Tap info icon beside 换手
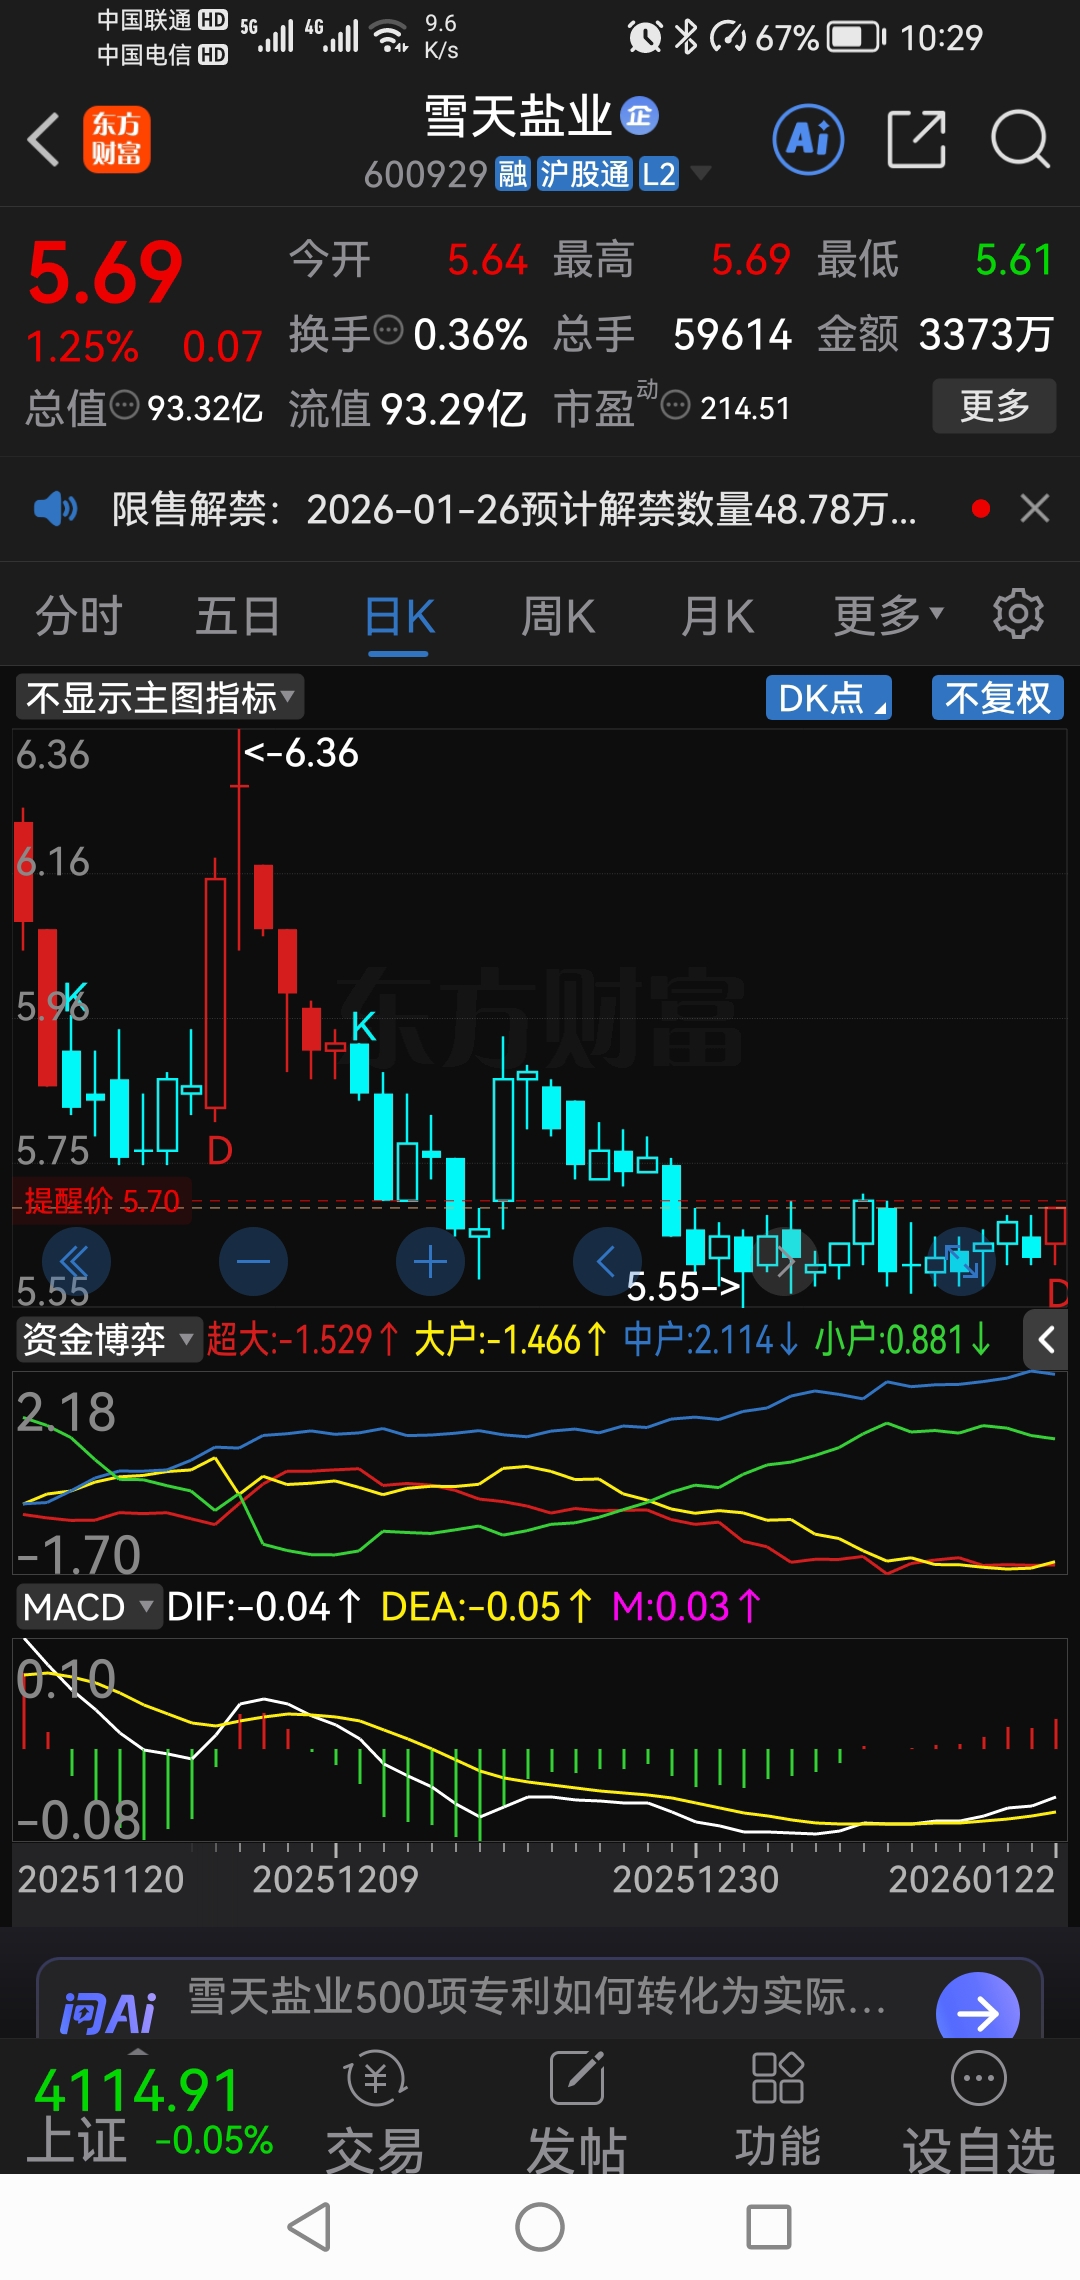Viewport: 1080px width, 2280px height. click(x=388, y=329)
